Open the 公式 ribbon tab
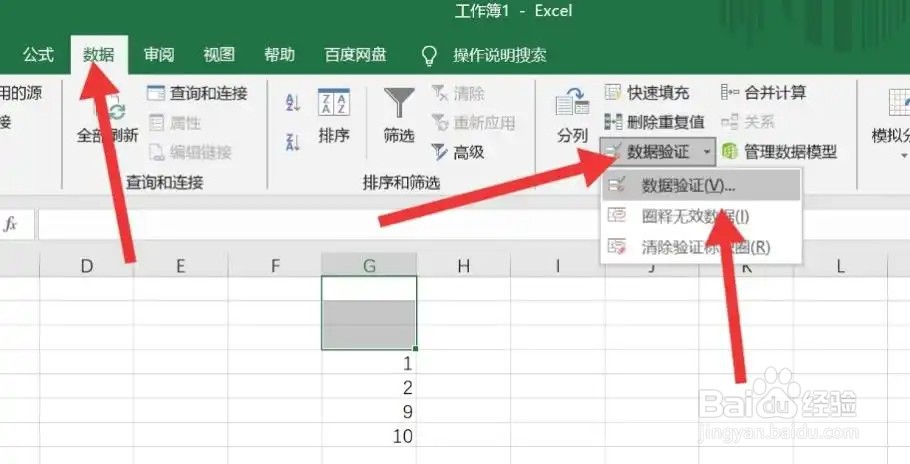Image resolution: width=910 pixels, height=464 pixels. point(38,55)
